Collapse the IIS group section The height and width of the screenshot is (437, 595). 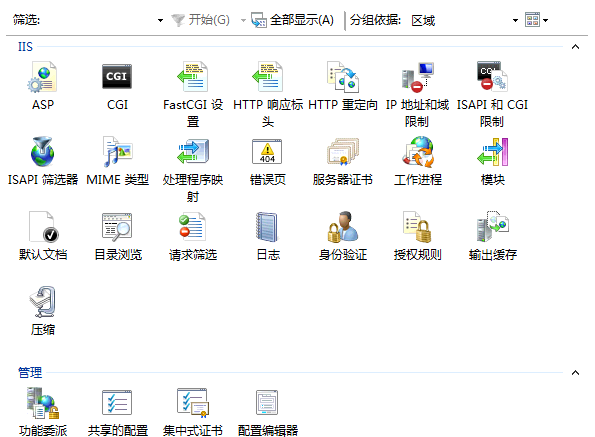[x=575, y=47]
